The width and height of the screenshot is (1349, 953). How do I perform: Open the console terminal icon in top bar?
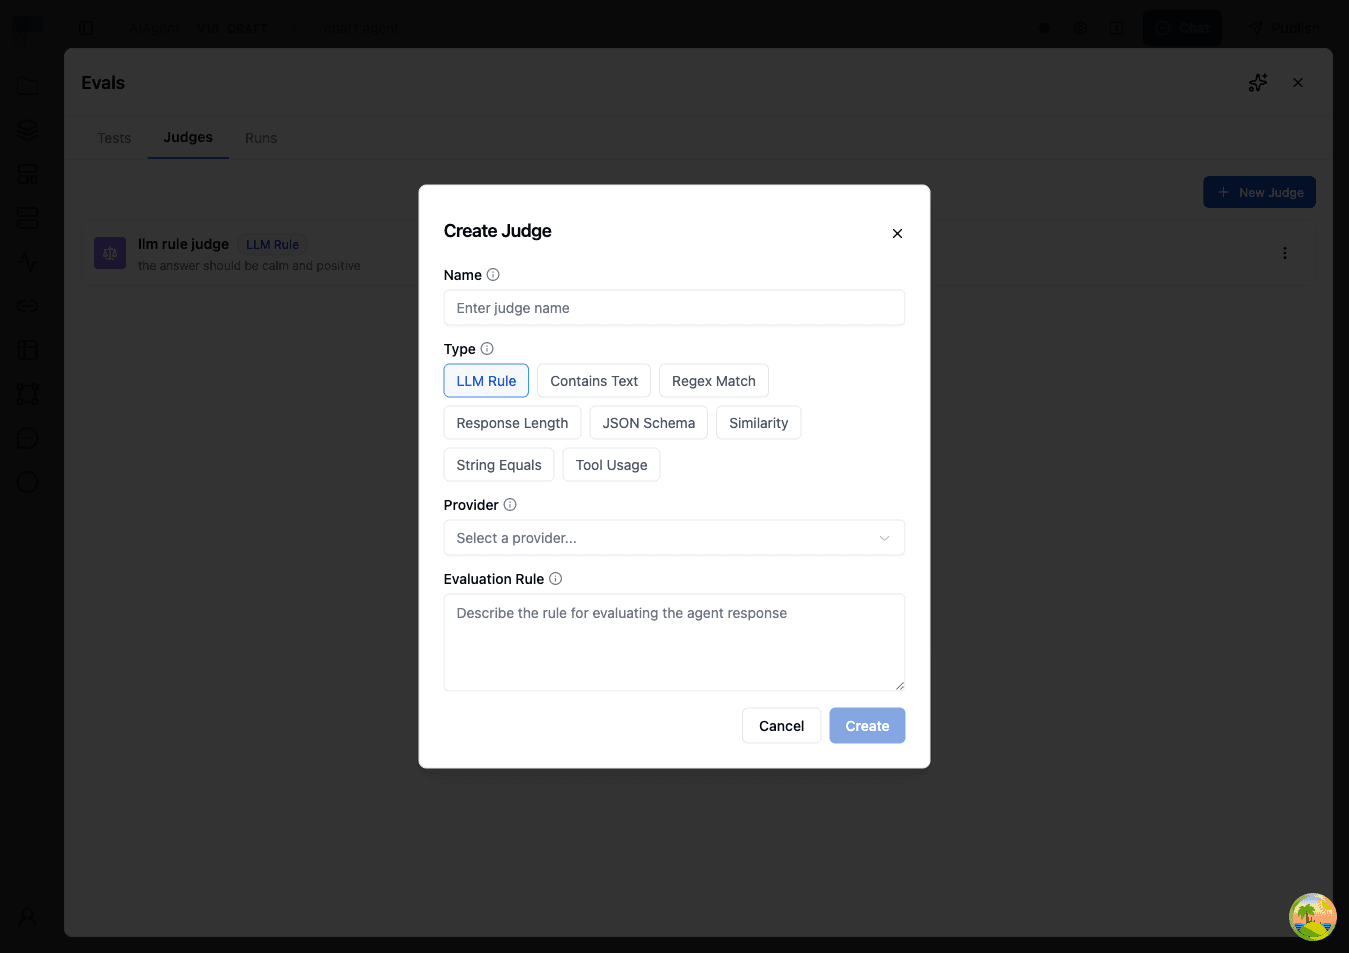pos(1116,27)
